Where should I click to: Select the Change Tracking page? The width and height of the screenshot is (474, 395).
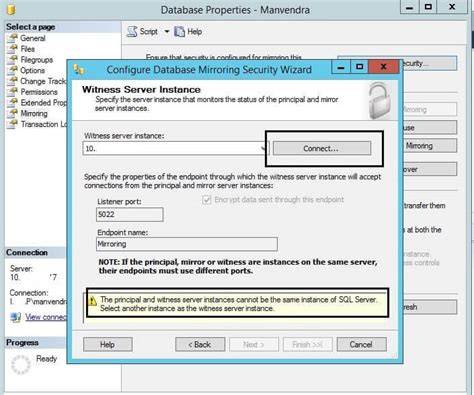[x=43, y=81]
